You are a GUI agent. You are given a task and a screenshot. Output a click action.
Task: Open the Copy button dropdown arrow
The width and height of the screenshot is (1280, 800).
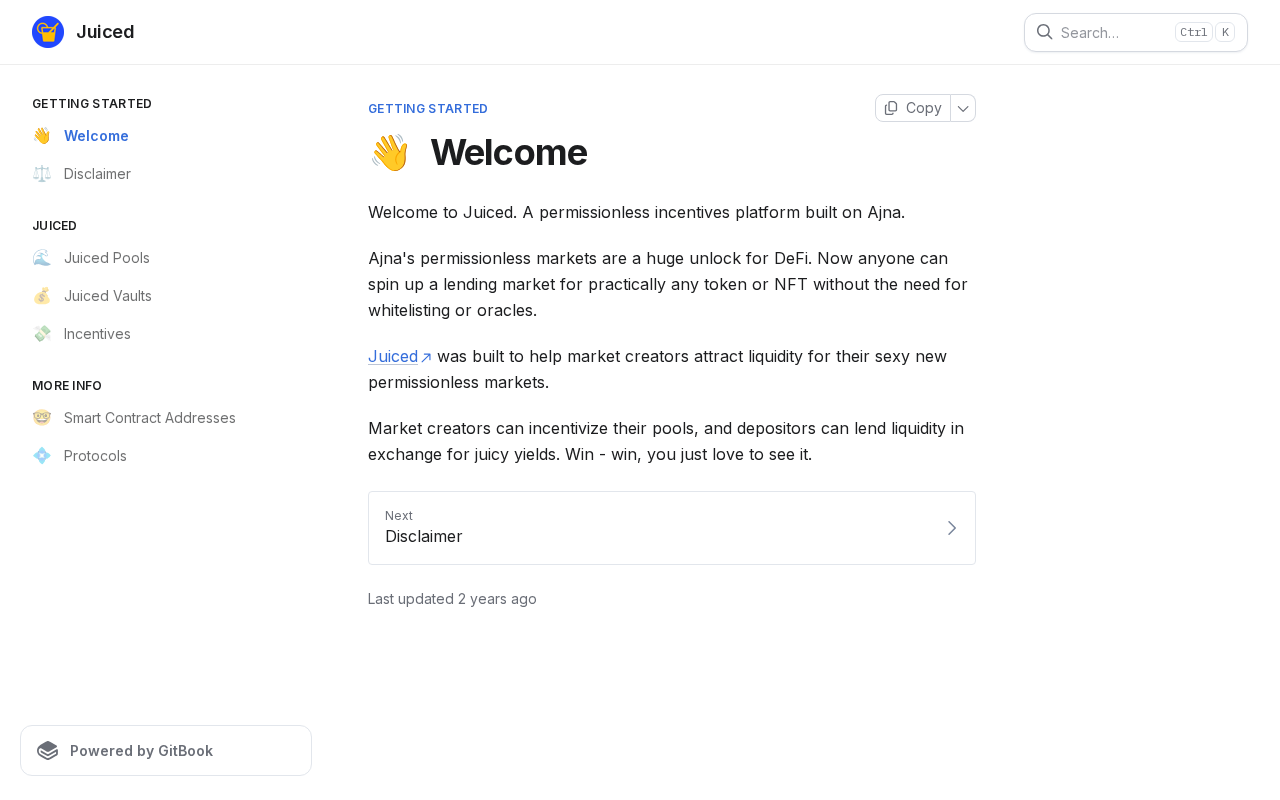click(963, 108)
